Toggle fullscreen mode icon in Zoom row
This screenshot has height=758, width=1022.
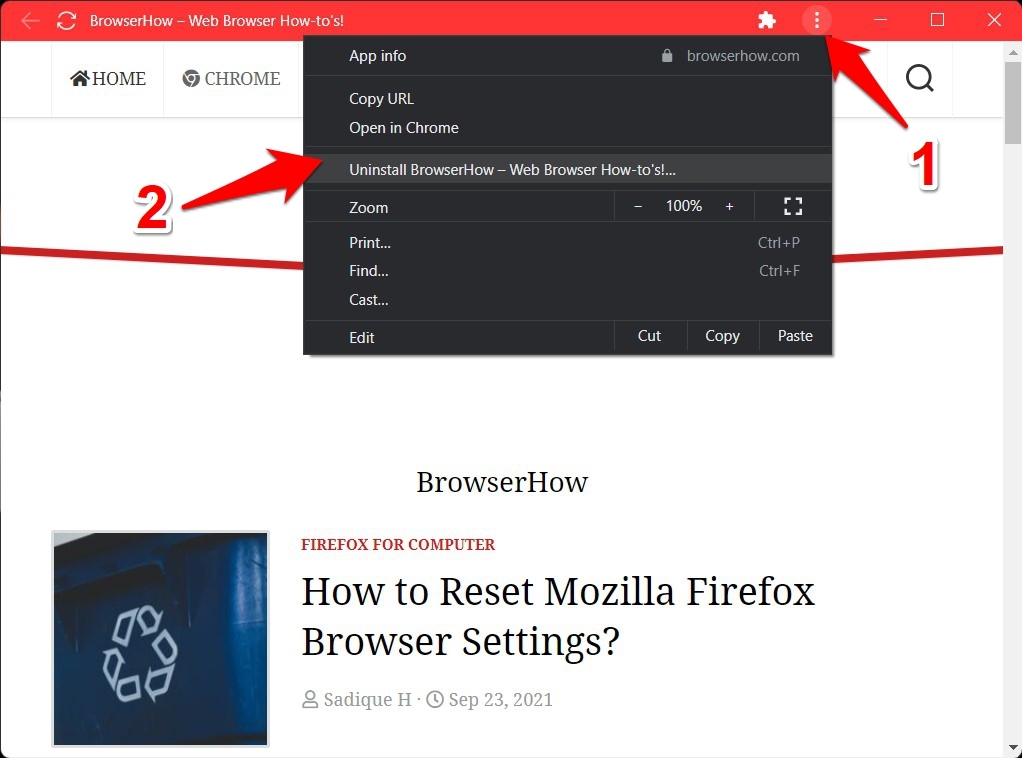(x=793, y=207)
